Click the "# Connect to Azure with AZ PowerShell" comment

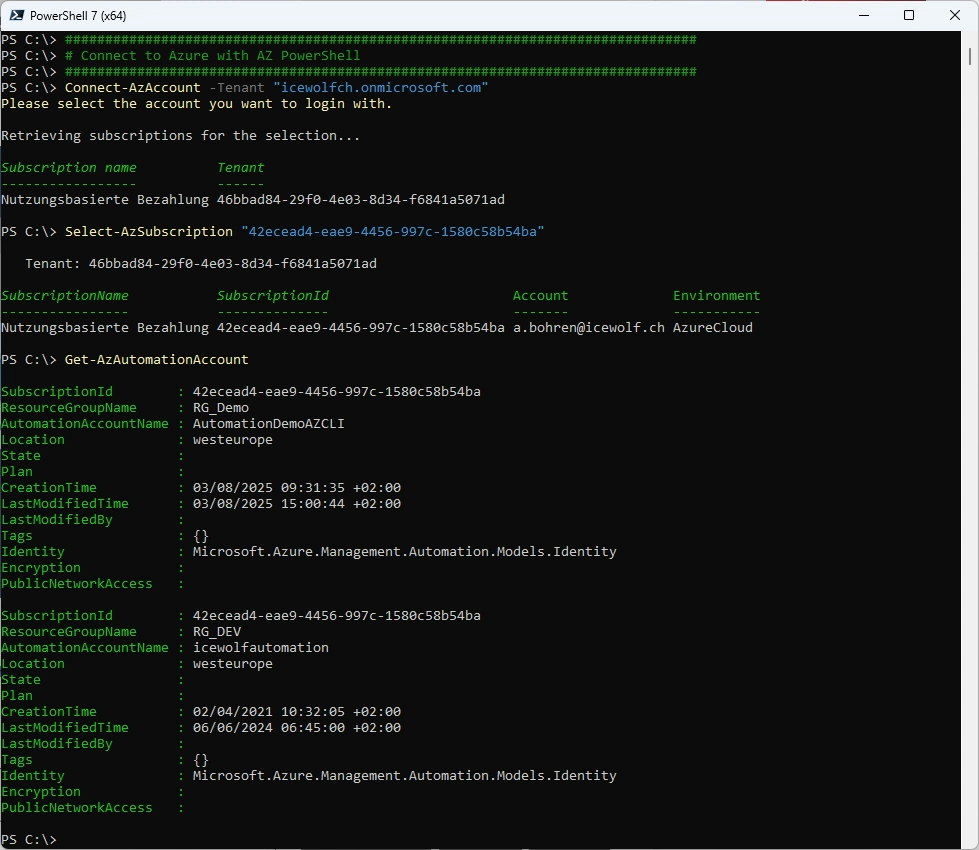tap(212, 56)
